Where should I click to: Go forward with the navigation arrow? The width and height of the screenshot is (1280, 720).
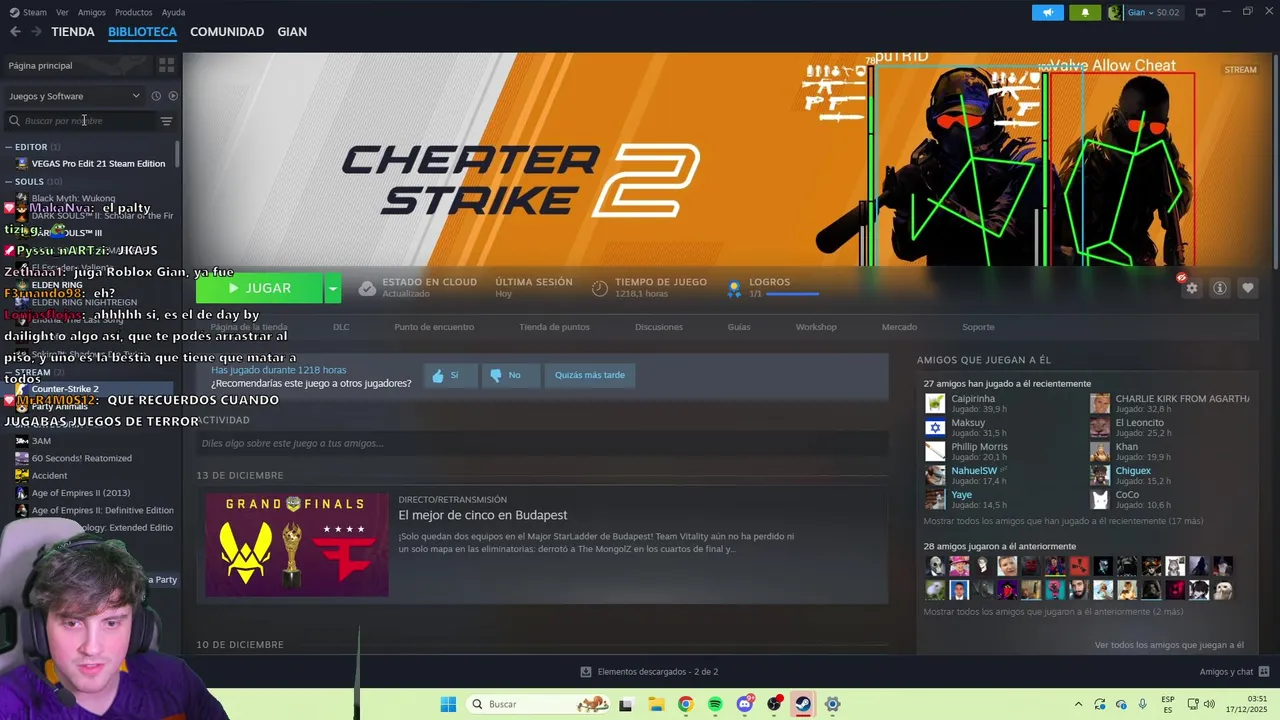36,32
